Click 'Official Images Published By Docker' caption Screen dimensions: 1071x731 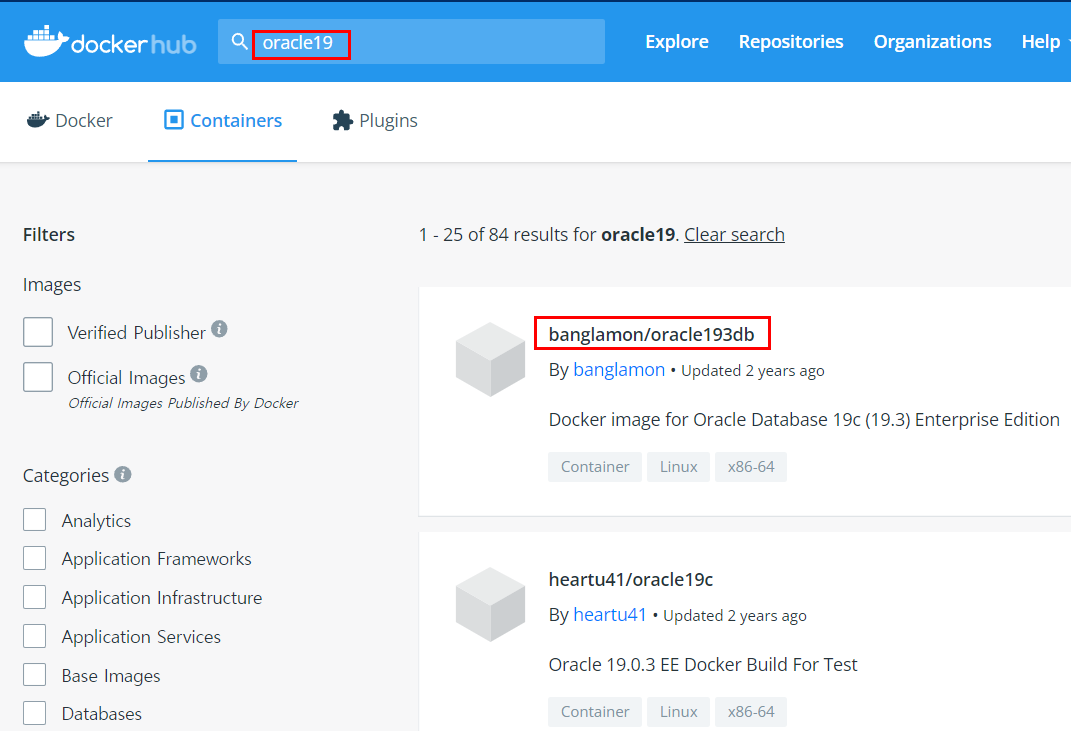click(x=183, y=403)
